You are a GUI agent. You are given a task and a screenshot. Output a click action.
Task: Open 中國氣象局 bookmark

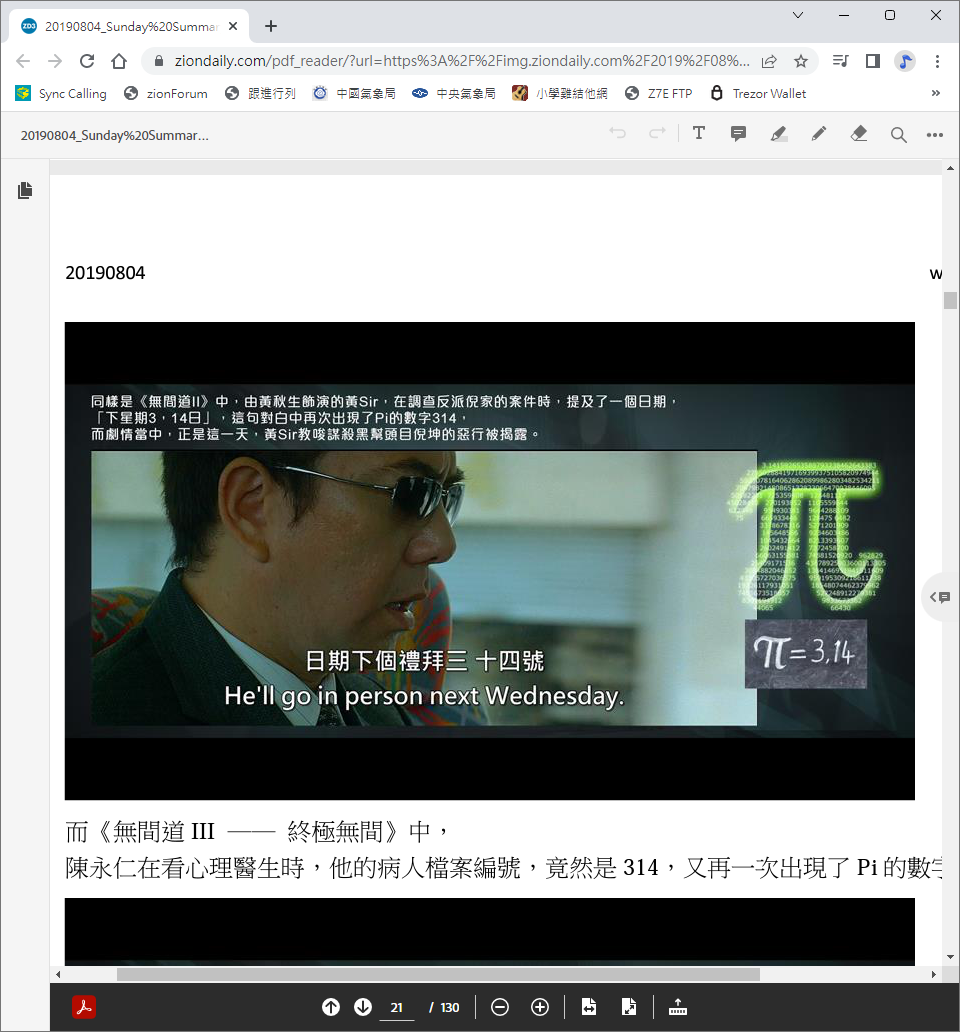pos(355,93)
